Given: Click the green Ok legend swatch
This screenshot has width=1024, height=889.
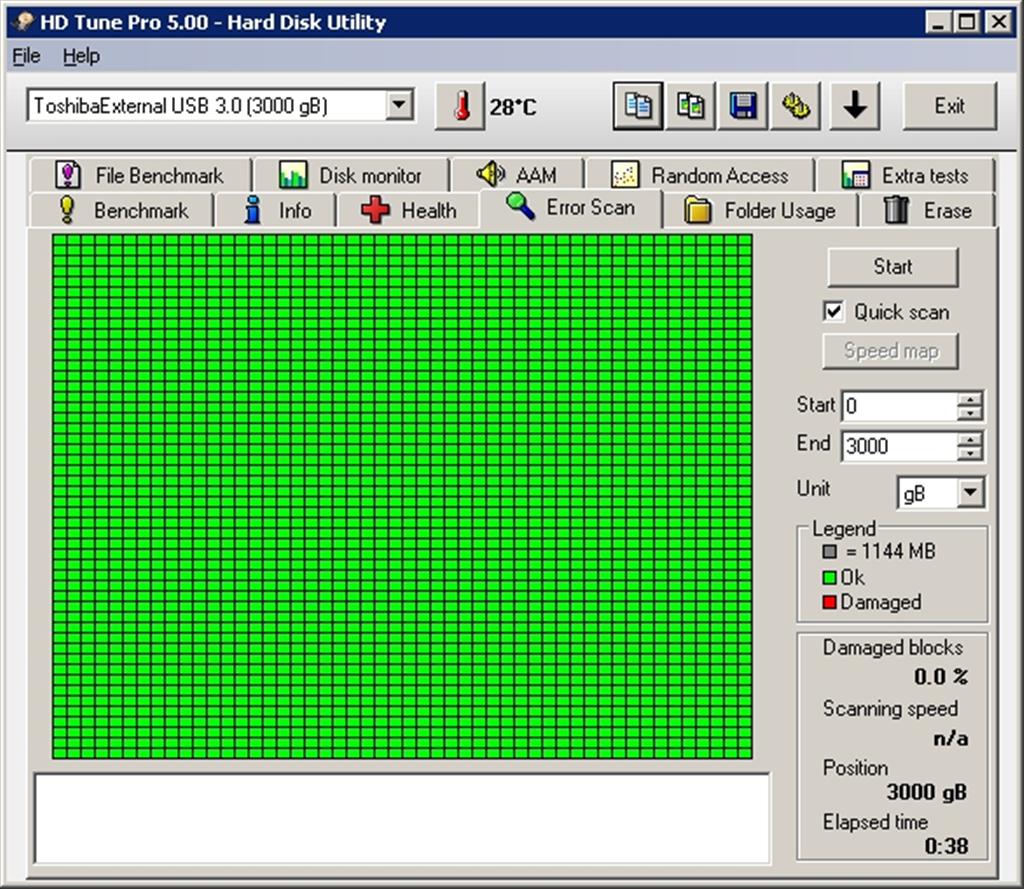Looking at the screenshot, I should (x=829, y=577).
